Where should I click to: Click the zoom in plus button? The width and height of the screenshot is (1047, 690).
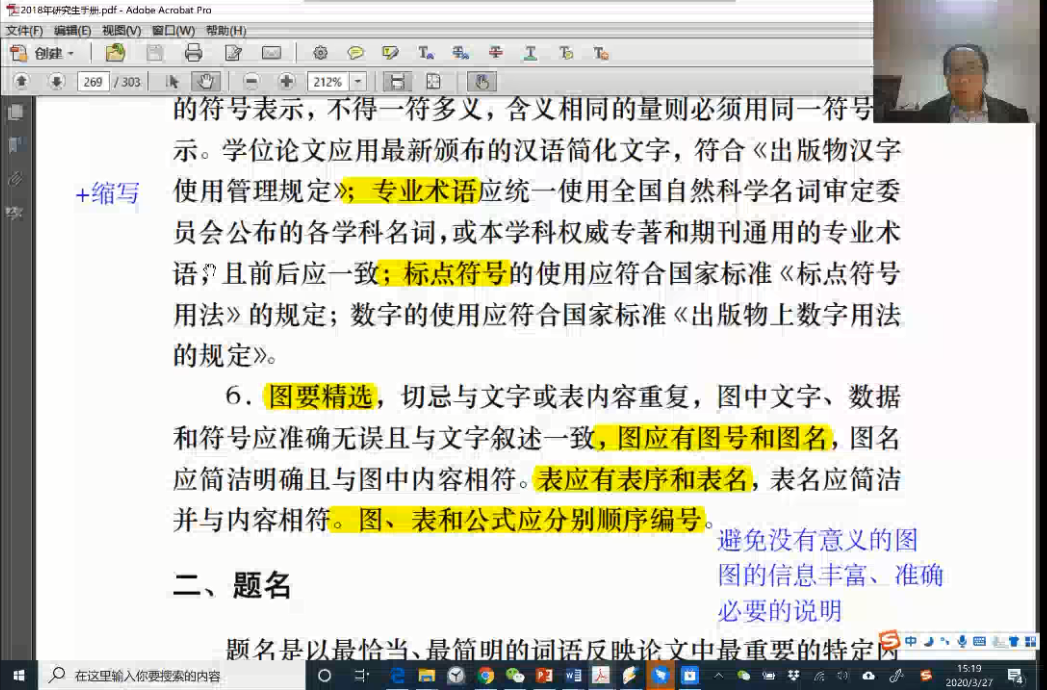click(286, 82)
